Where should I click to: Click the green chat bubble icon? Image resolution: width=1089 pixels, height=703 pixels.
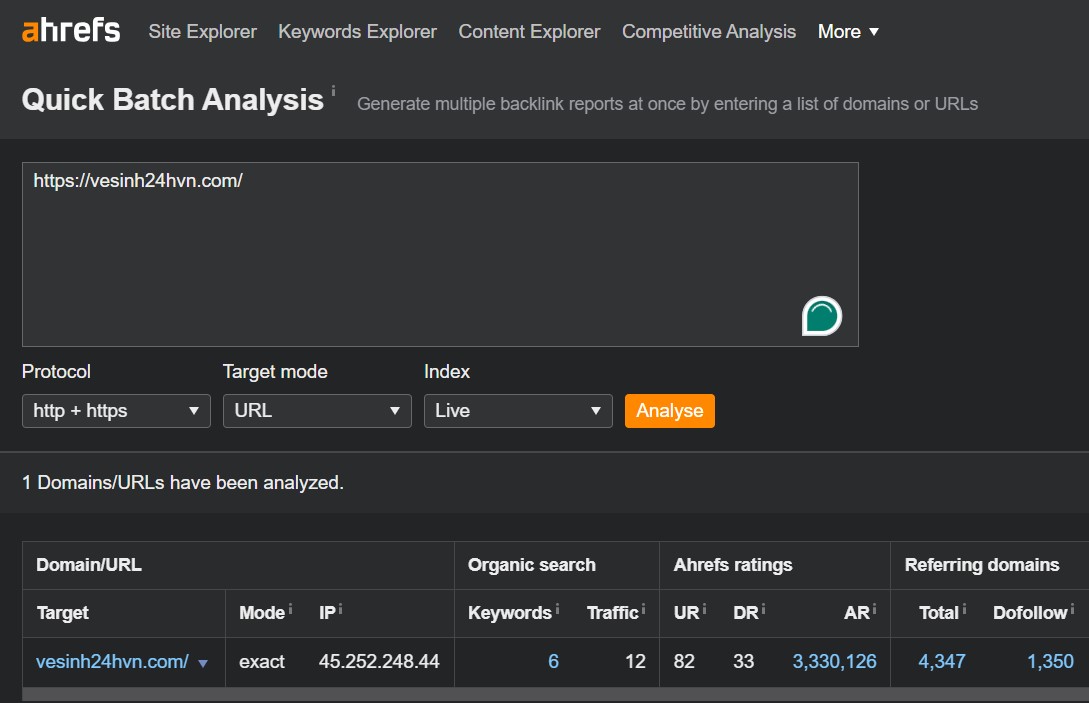821,316
